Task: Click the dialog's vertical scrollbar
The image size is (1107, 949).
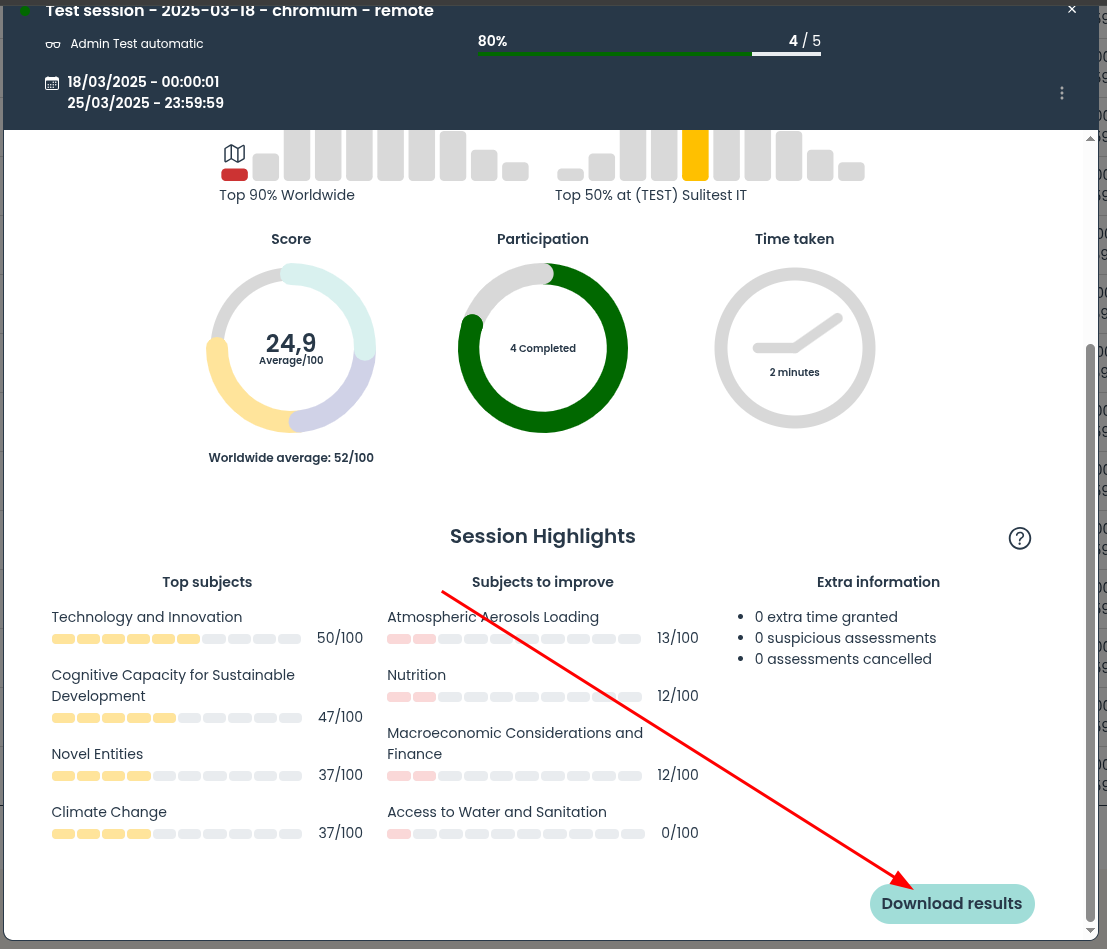Action: tap(1090, 630)
